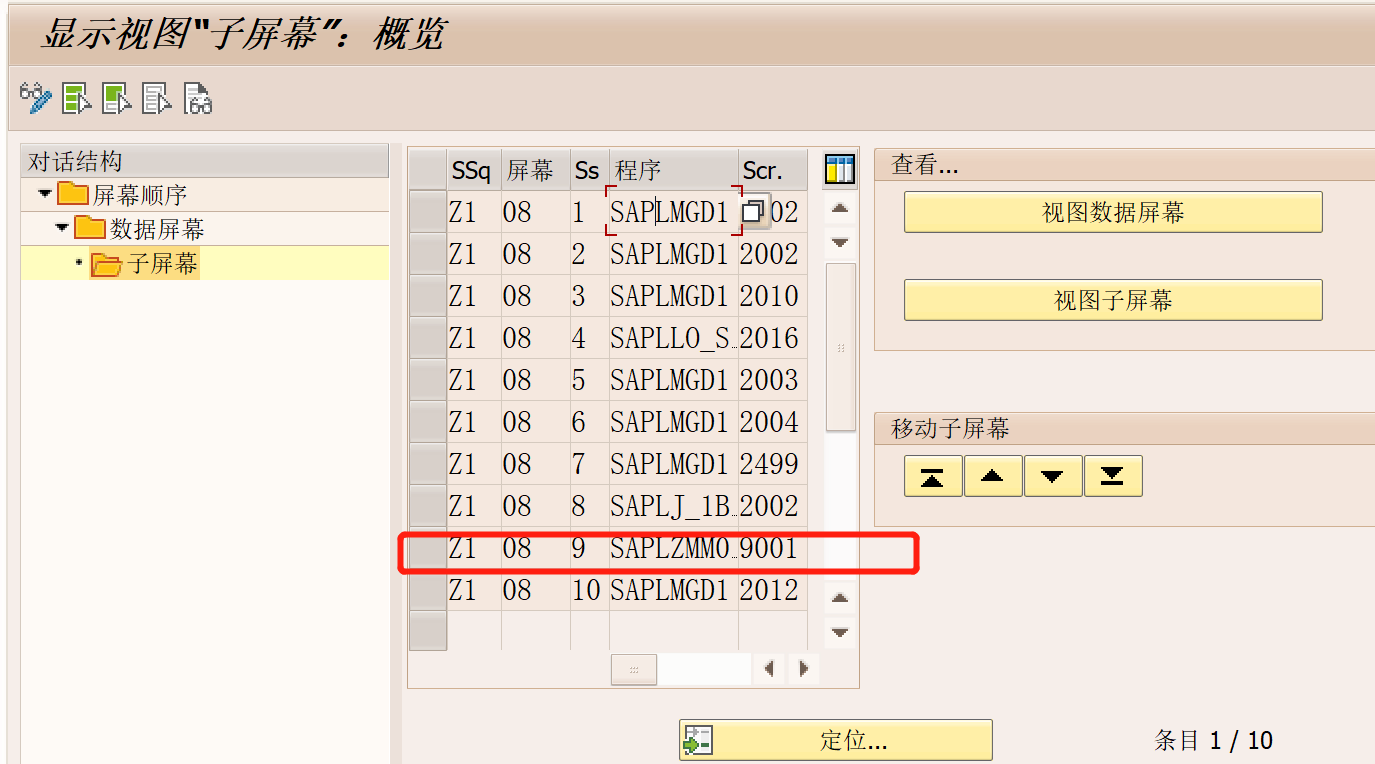Click the 视图数据屏幕 button

1113,212
